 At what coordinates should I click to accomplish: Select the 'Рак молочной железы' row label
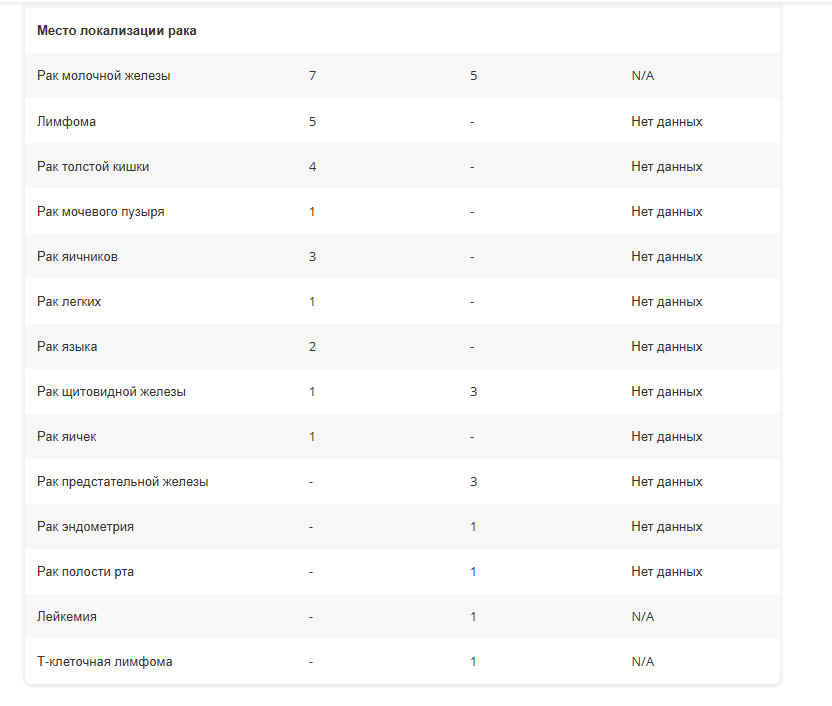click(x=103, y=76)
